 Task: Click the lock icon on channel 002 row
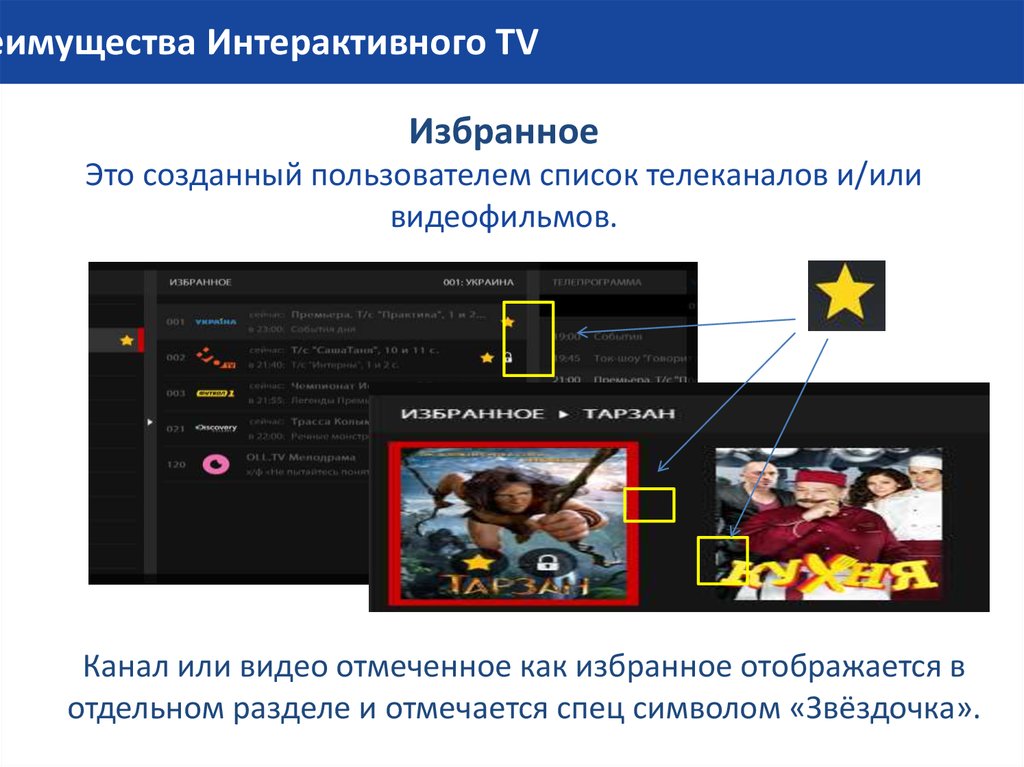[508, 357]
